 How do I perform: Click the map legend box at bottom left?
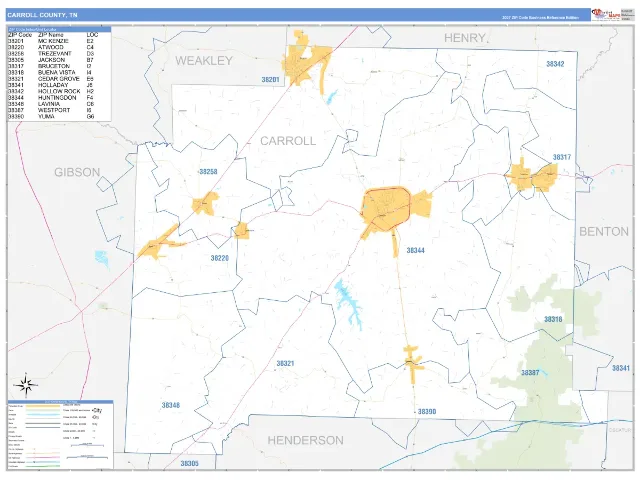coord(60,434)
